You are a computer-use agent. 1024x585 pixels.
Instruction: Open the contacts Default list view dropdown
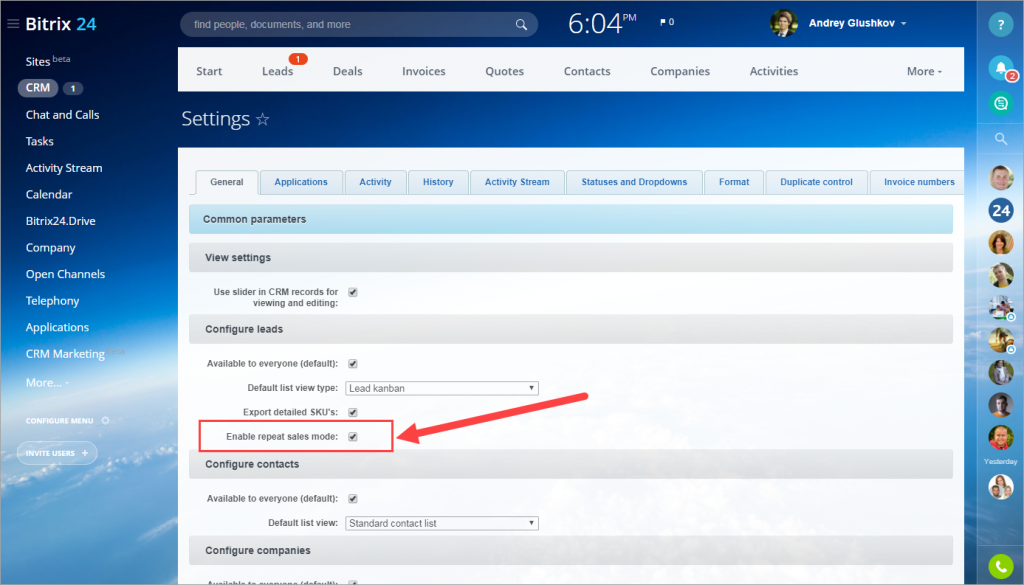tap(441, 523)
